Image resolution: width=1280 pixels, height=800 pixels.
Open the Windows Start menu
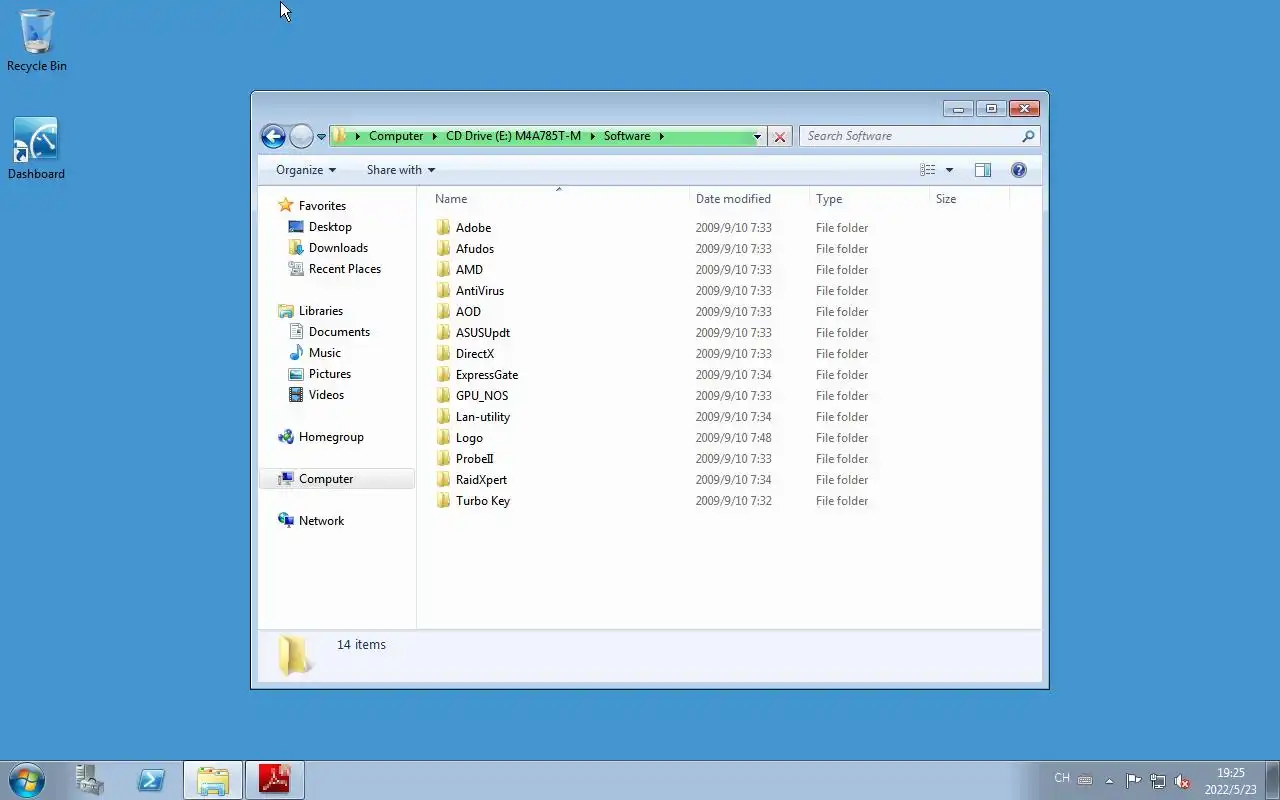click(27, 780)
